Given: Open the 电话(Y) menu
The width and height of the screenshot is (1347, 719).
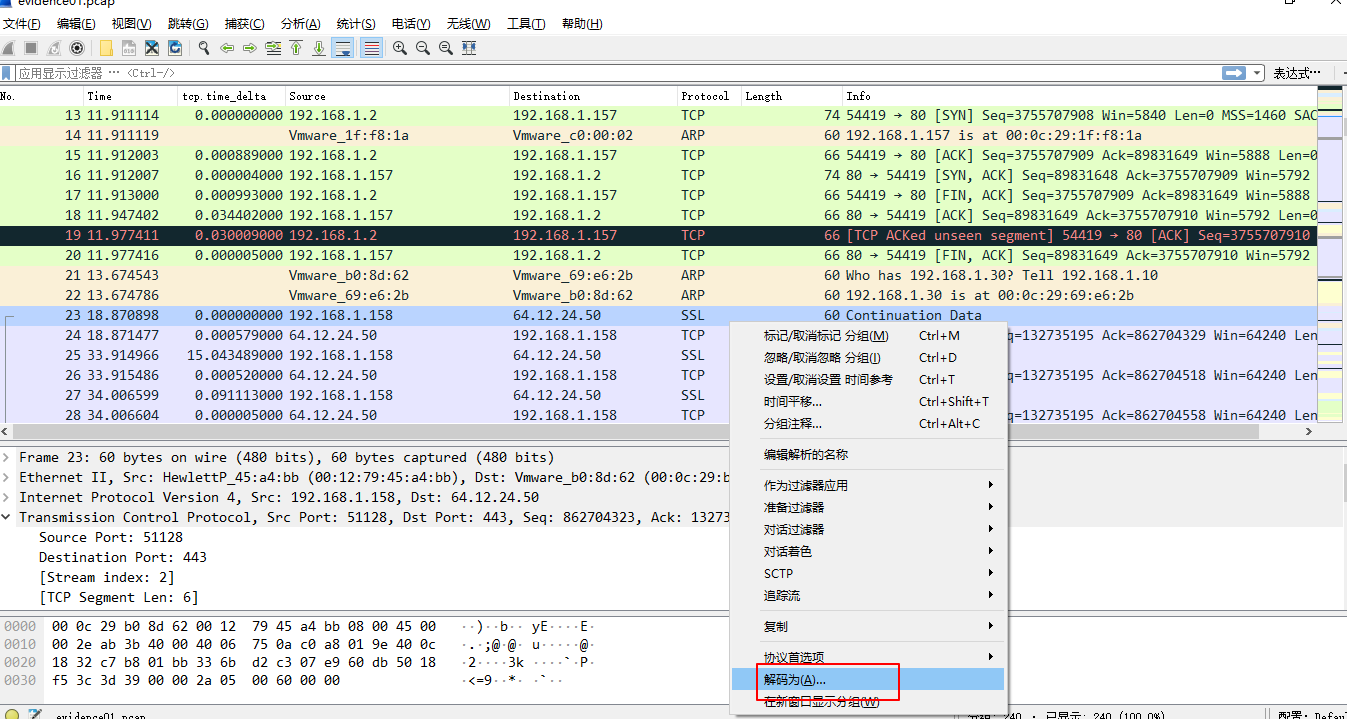Looking at the screenshot, I should point(411,24).
